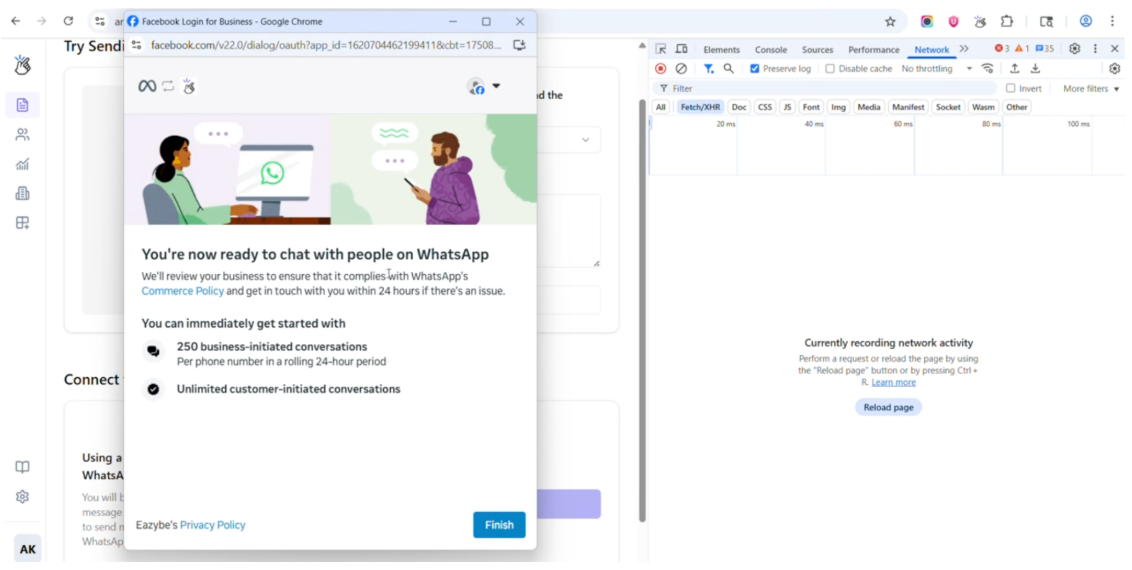Click the browser forward arrow
Image resolution: width=1132 pixels, height=570 pixels.
point(42,22)
